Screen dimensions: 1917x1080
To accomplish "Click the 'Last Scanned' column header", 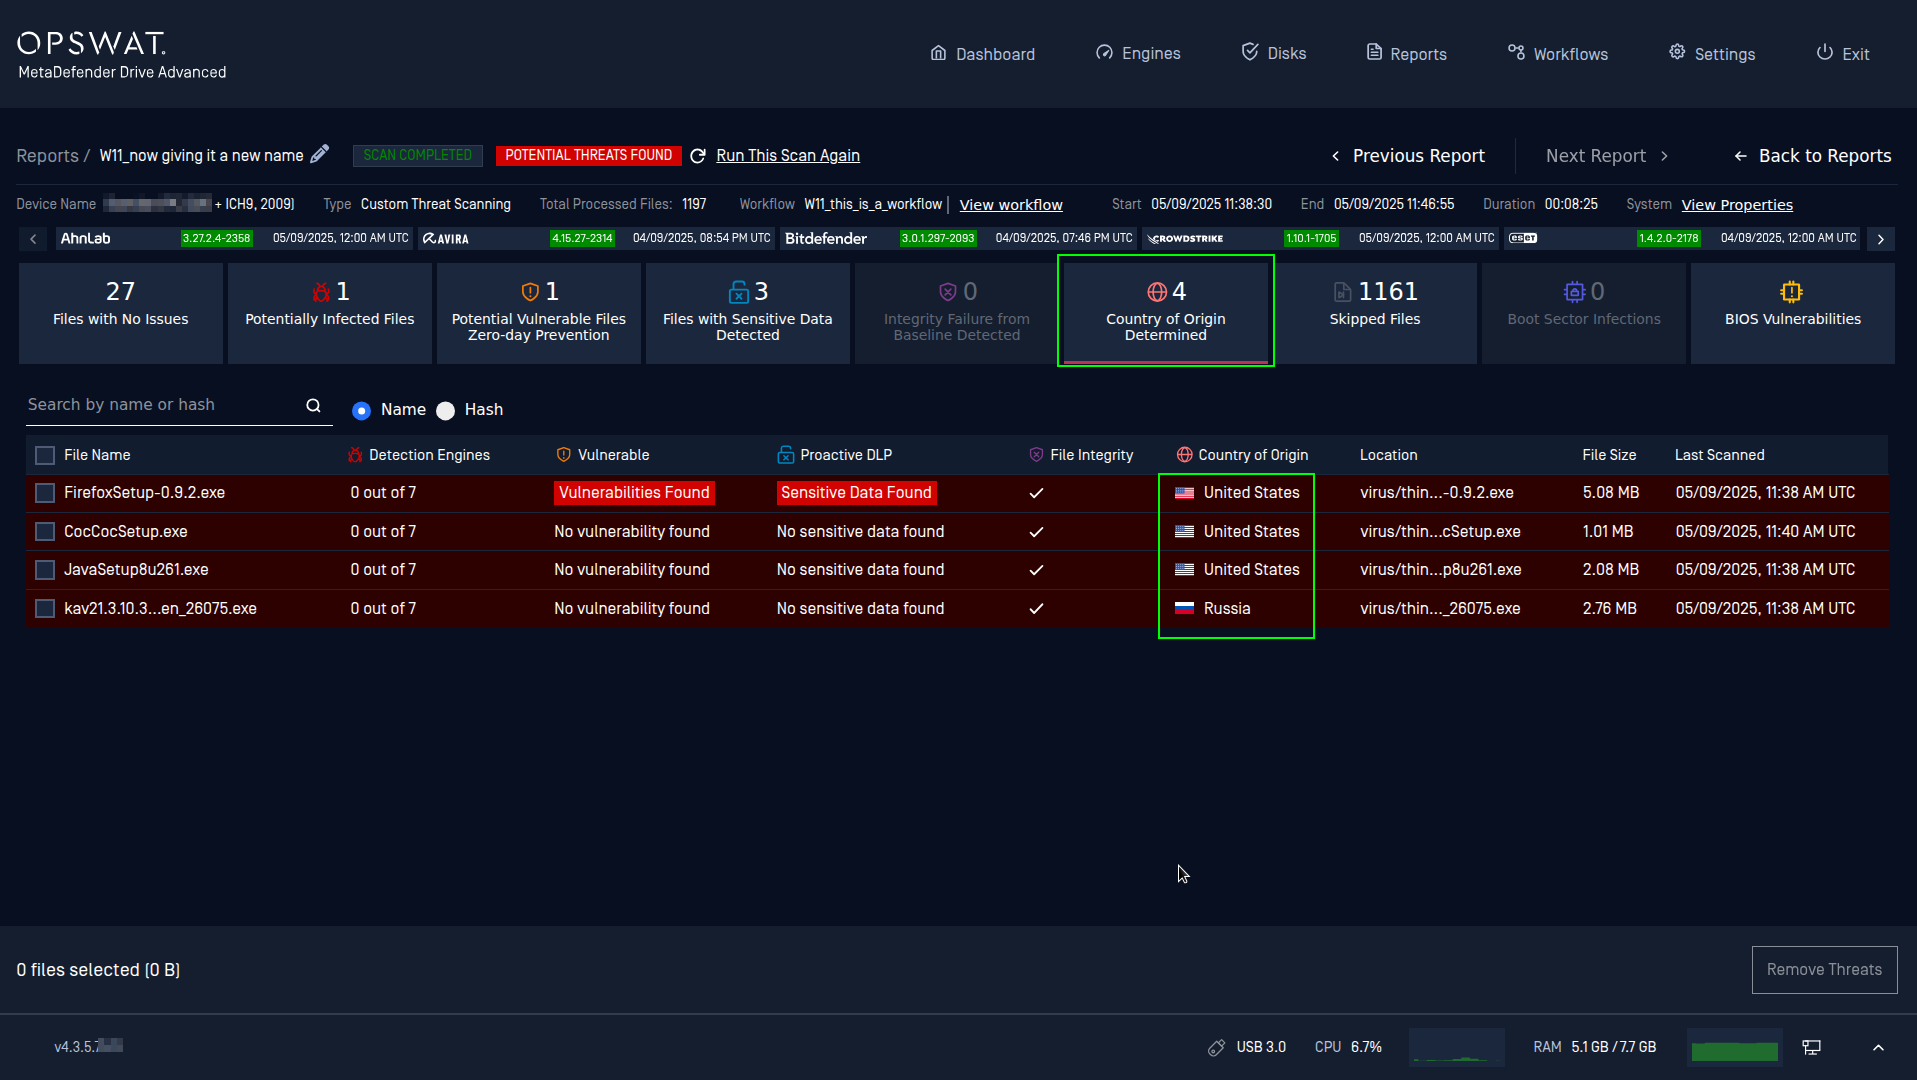I will point(1719,455).
